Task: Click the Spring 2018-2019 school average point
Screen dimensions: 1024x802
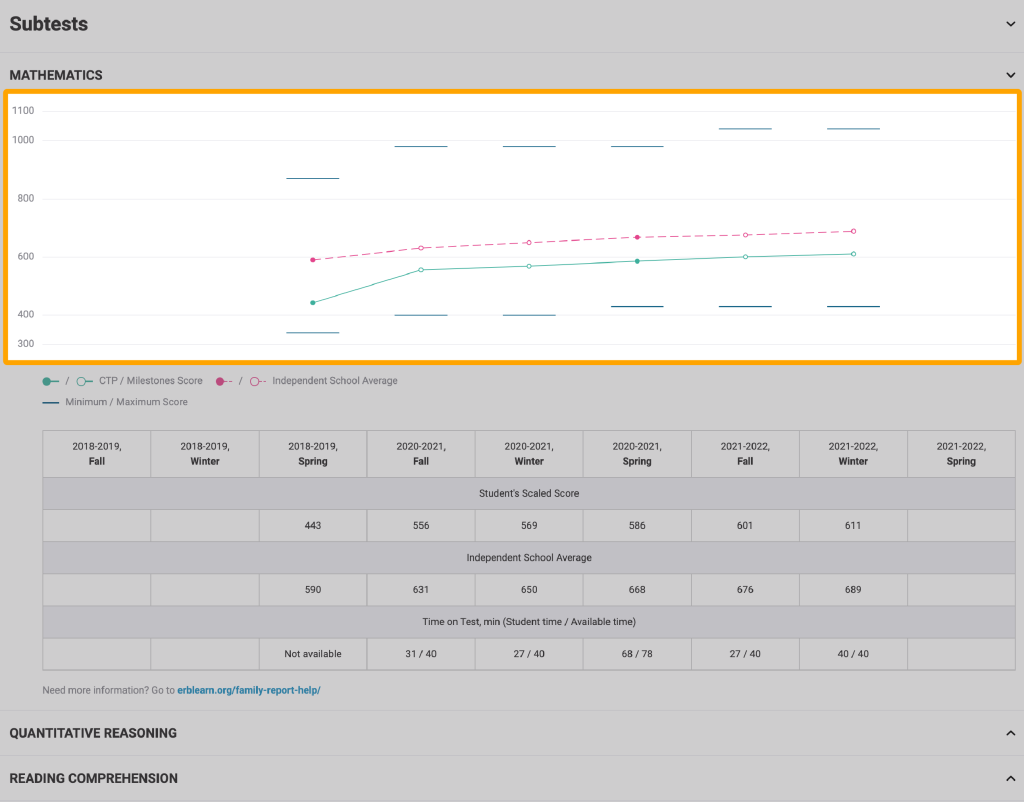Action: click(x=313, y=260)
